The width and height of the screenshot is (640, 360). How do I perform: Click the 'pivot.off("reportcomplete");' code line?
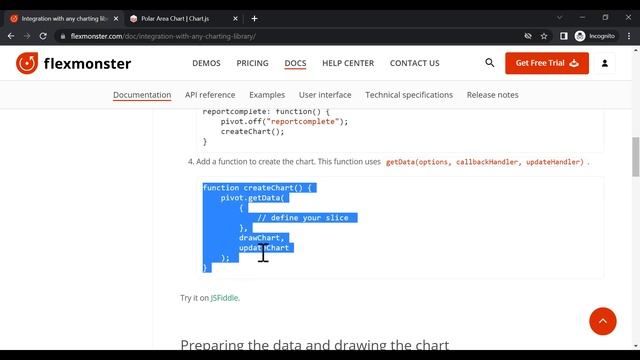284,121
